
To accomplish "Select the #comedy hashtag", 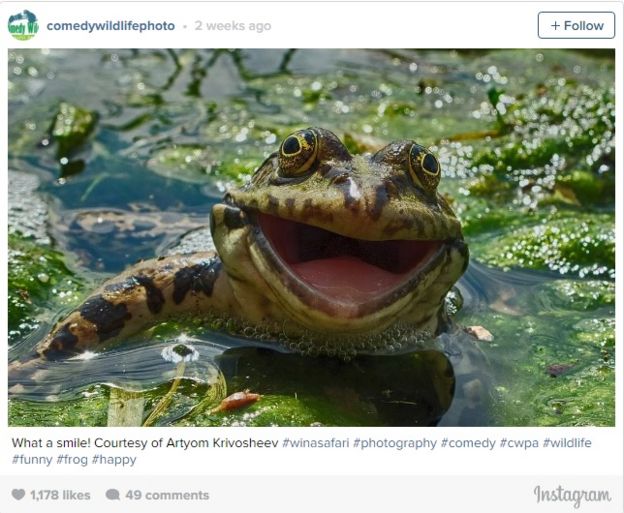I will [469, 443].
